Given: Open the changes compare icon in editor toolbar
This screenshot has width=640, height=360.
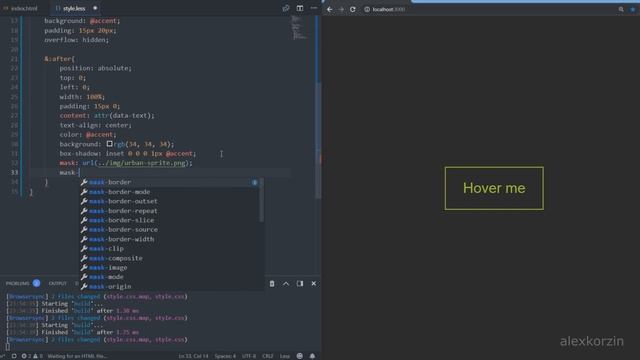Looking at the screenshot, I should [286, 8].
